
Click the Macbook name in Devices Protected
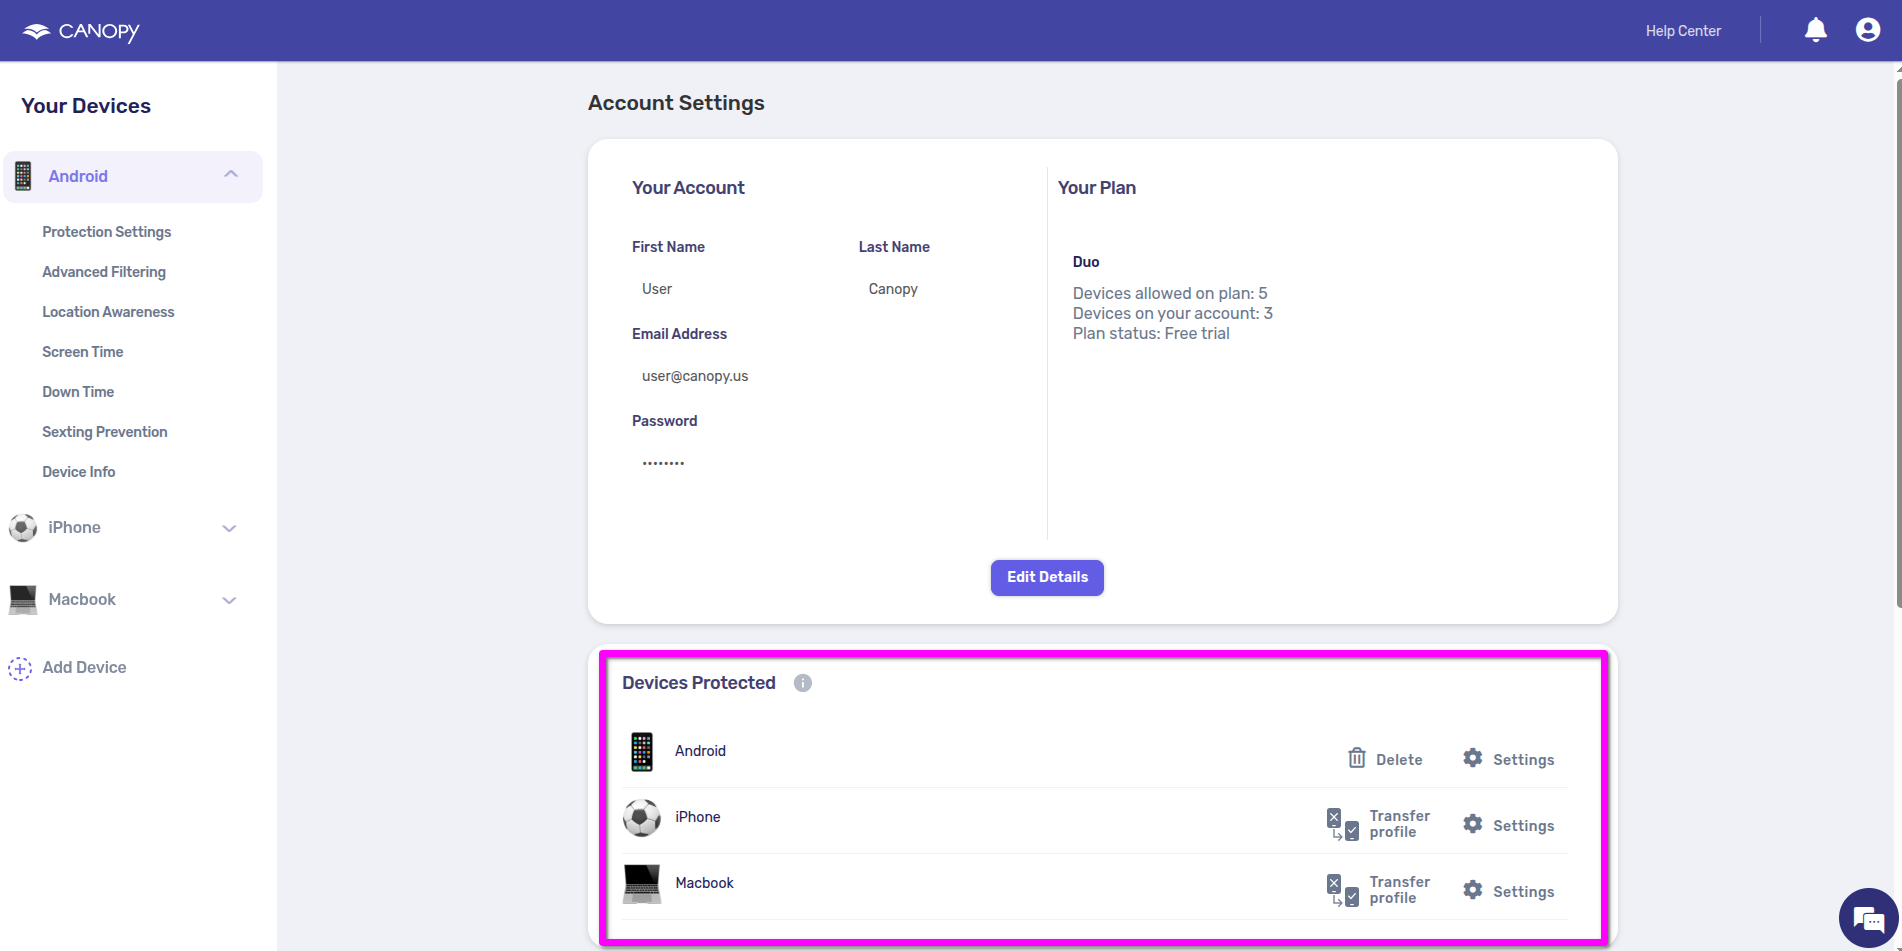point(704,883)
